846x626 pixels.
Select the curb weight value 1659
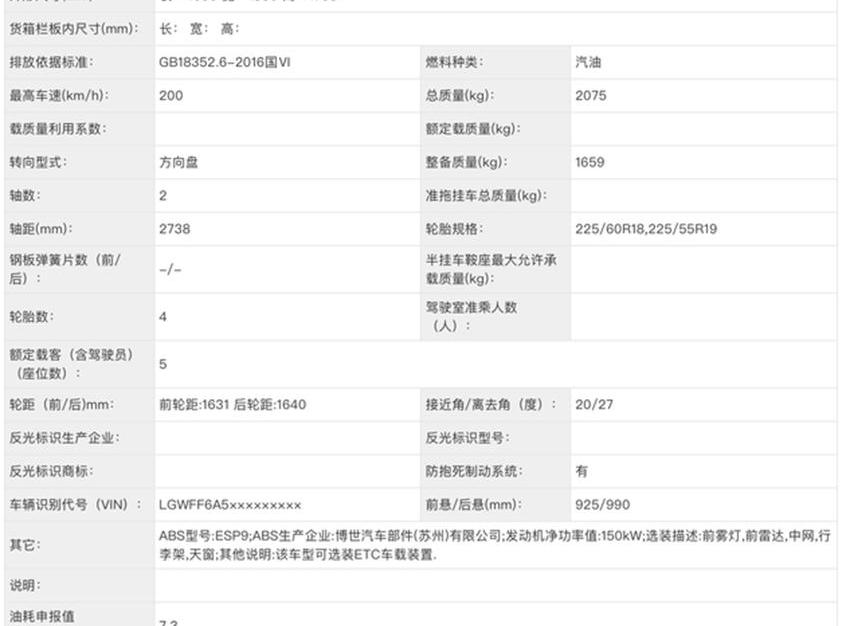[590, 162]
